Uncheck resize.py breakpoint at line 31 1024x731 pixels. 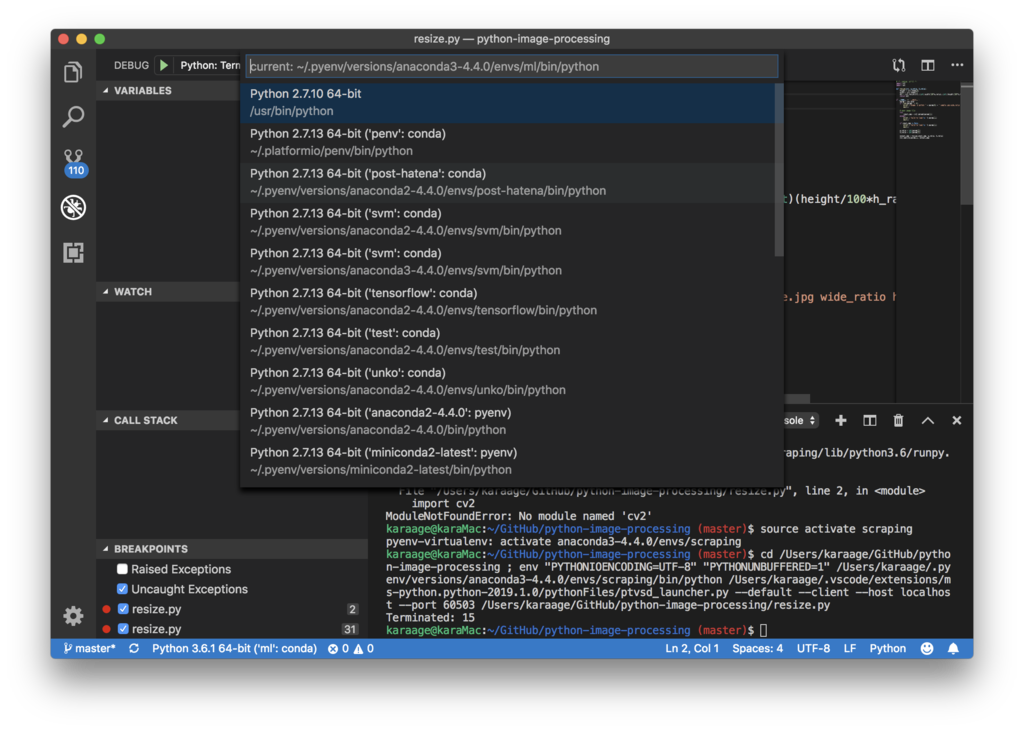(x=123, y=629)
